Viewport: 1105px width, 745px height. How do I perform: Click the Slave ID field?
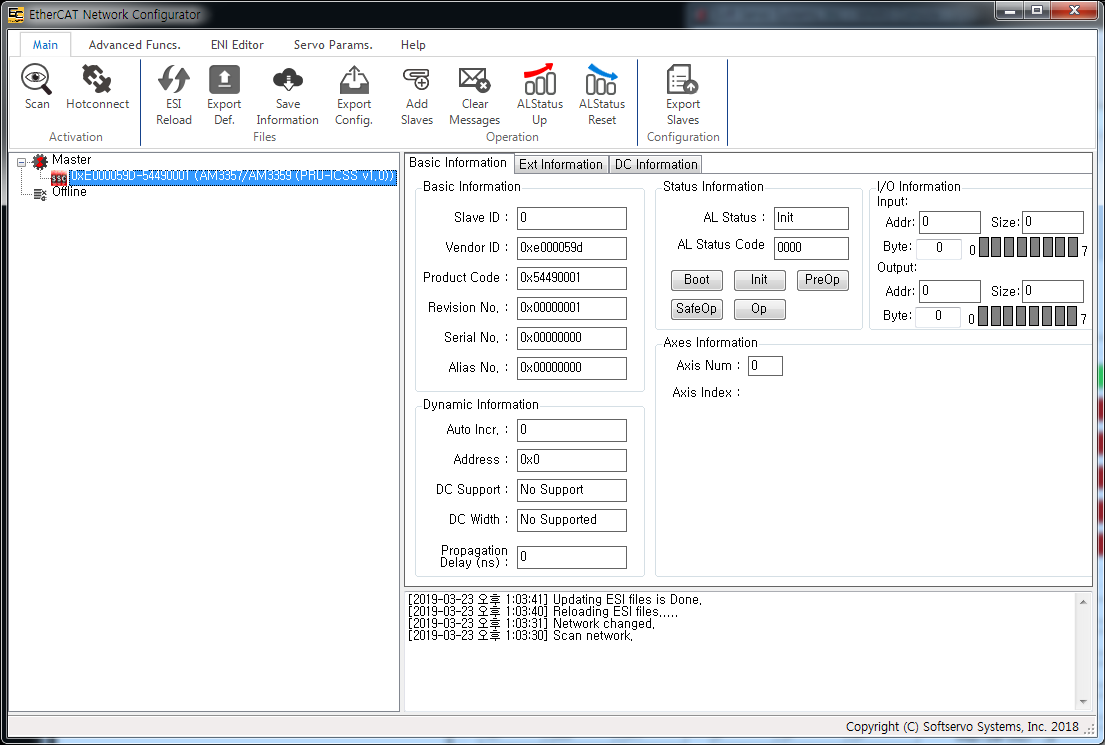coord(572,218)
